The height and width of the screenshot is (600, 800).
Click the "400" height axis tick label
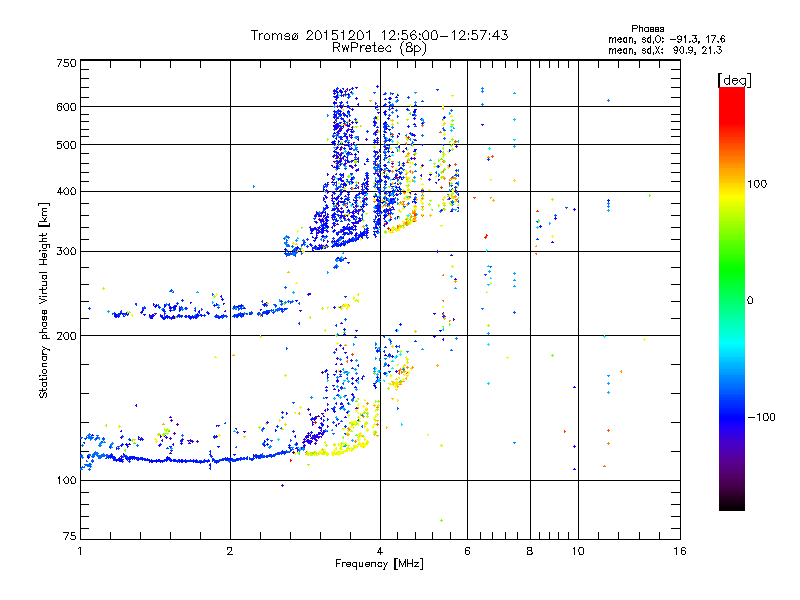point(66,191)
